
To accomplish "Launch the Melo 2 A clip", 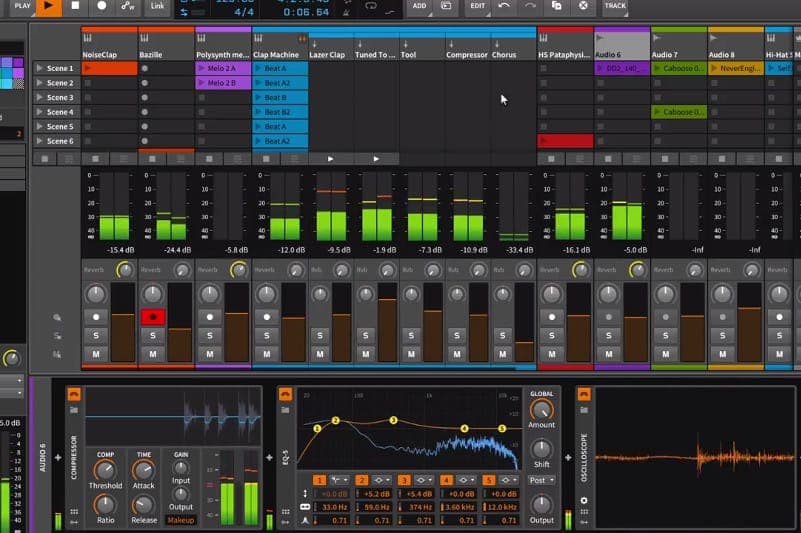I will [223, 68].
